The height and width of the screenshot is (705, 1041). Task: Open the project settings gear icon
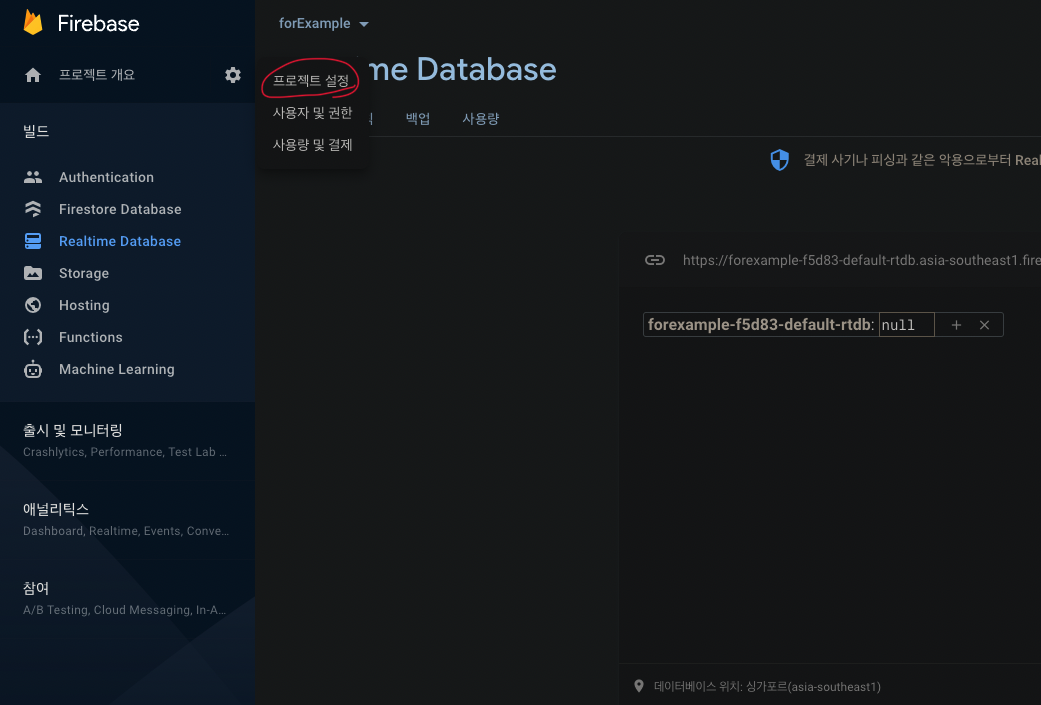(232, 75)
